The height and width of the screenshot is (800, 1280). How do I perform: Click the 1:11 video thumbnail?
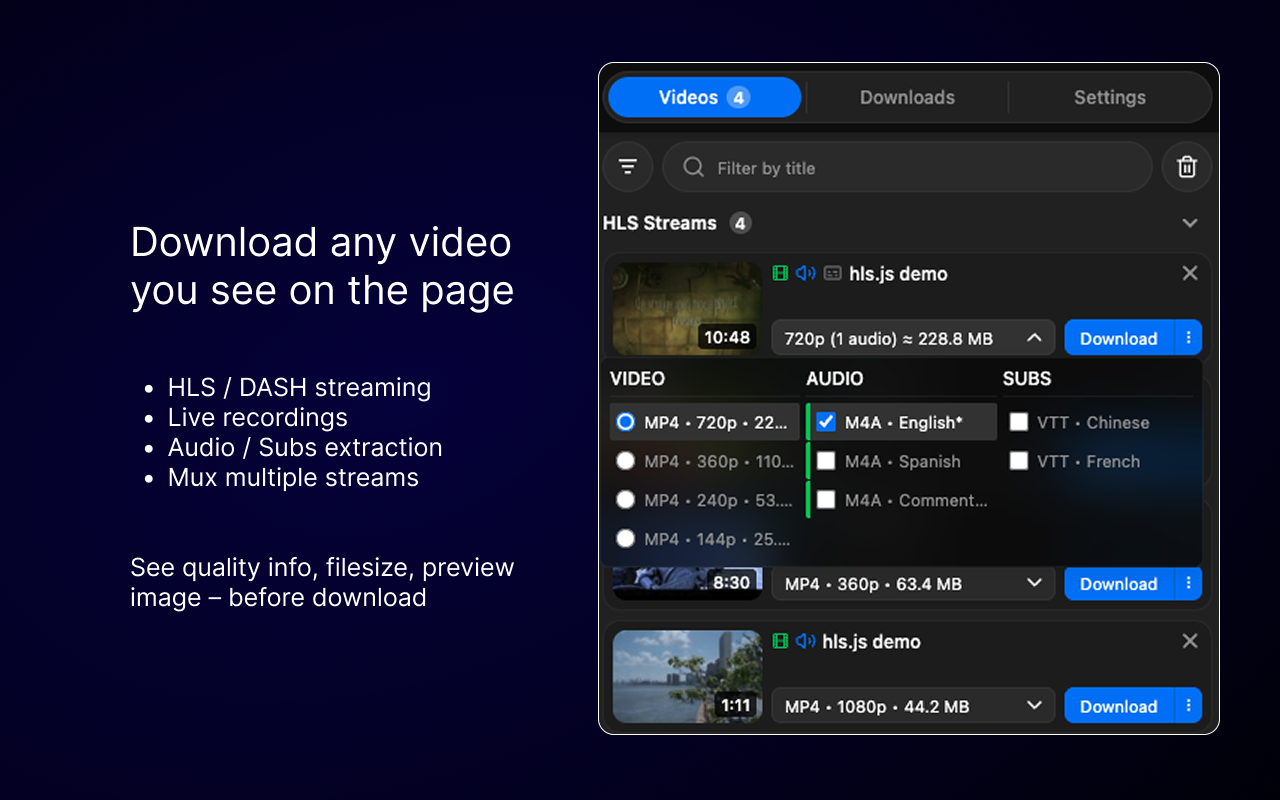coord(687,676)
